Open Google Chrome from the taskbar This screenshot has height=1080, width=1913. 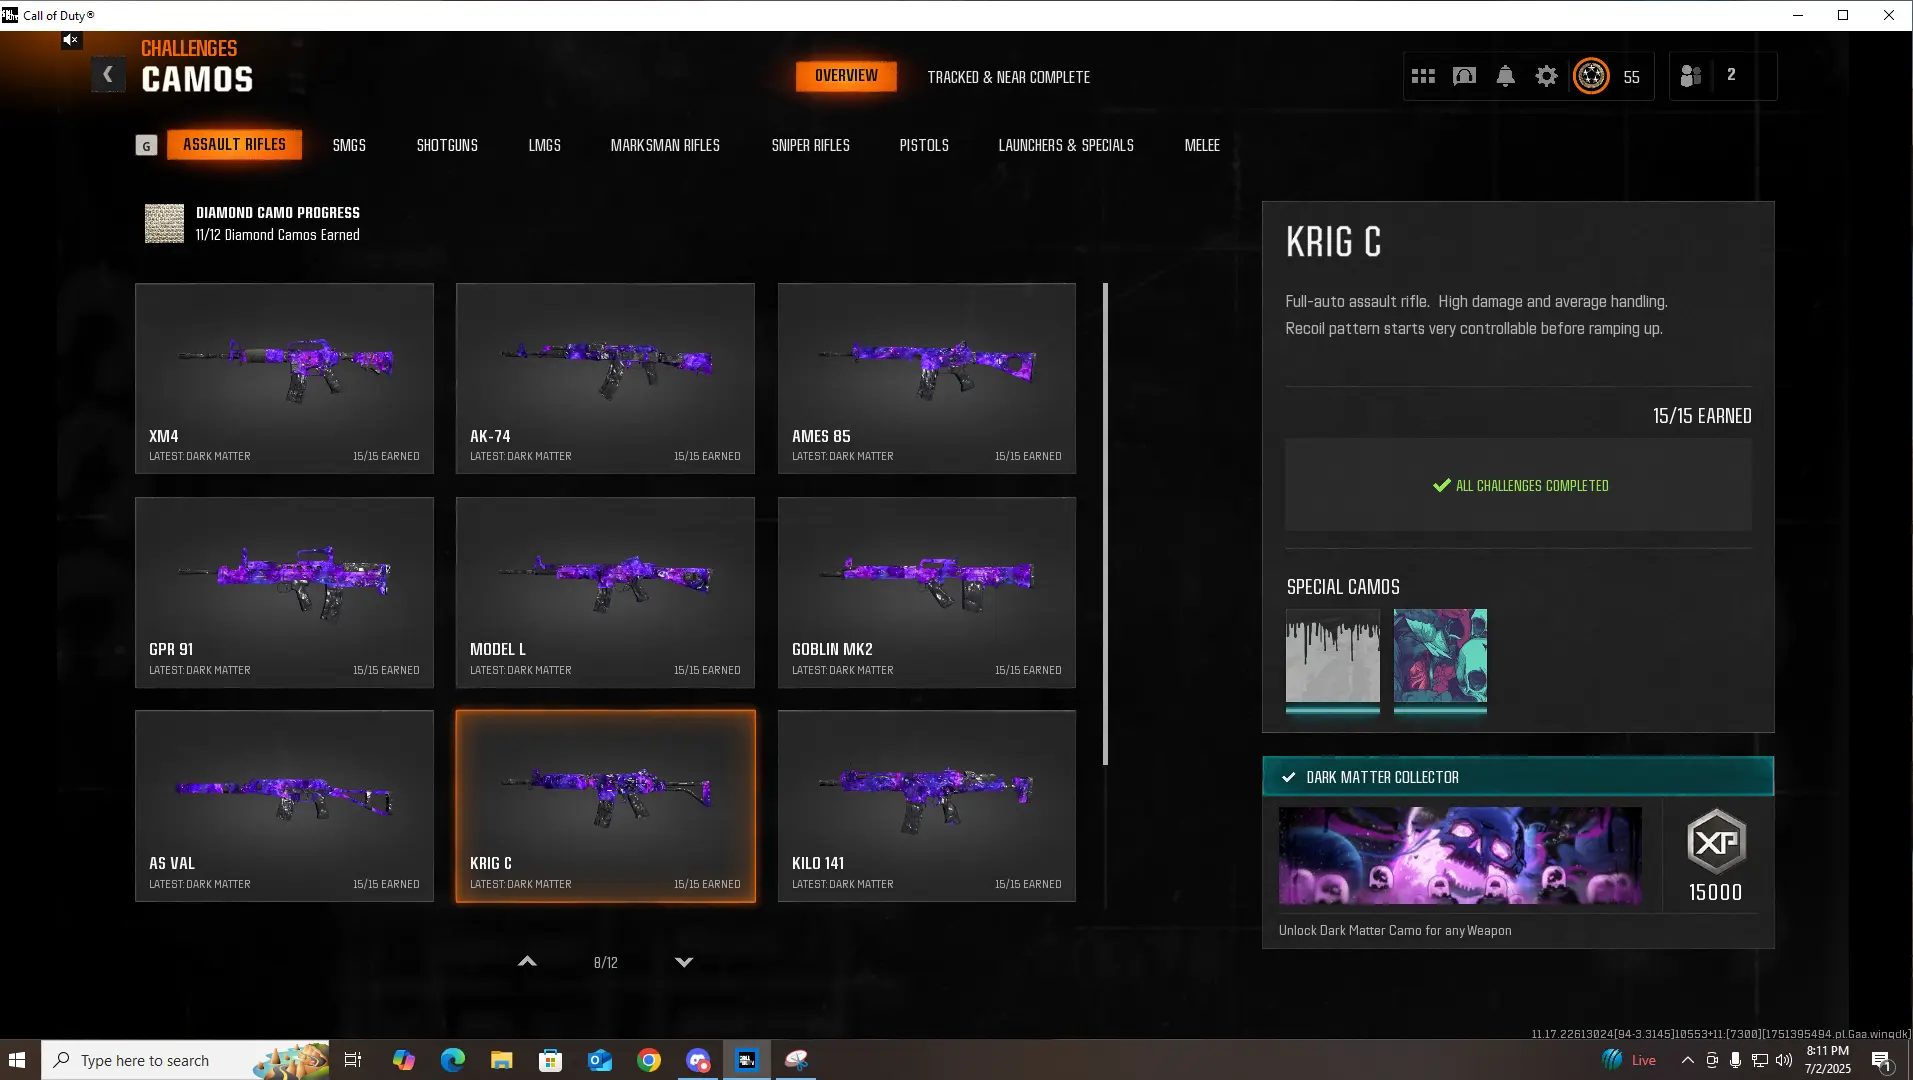pos(648,1060)
